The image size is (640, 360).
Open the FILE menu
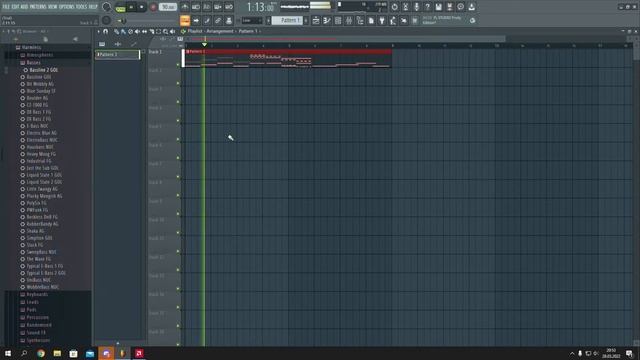[6, 7]
